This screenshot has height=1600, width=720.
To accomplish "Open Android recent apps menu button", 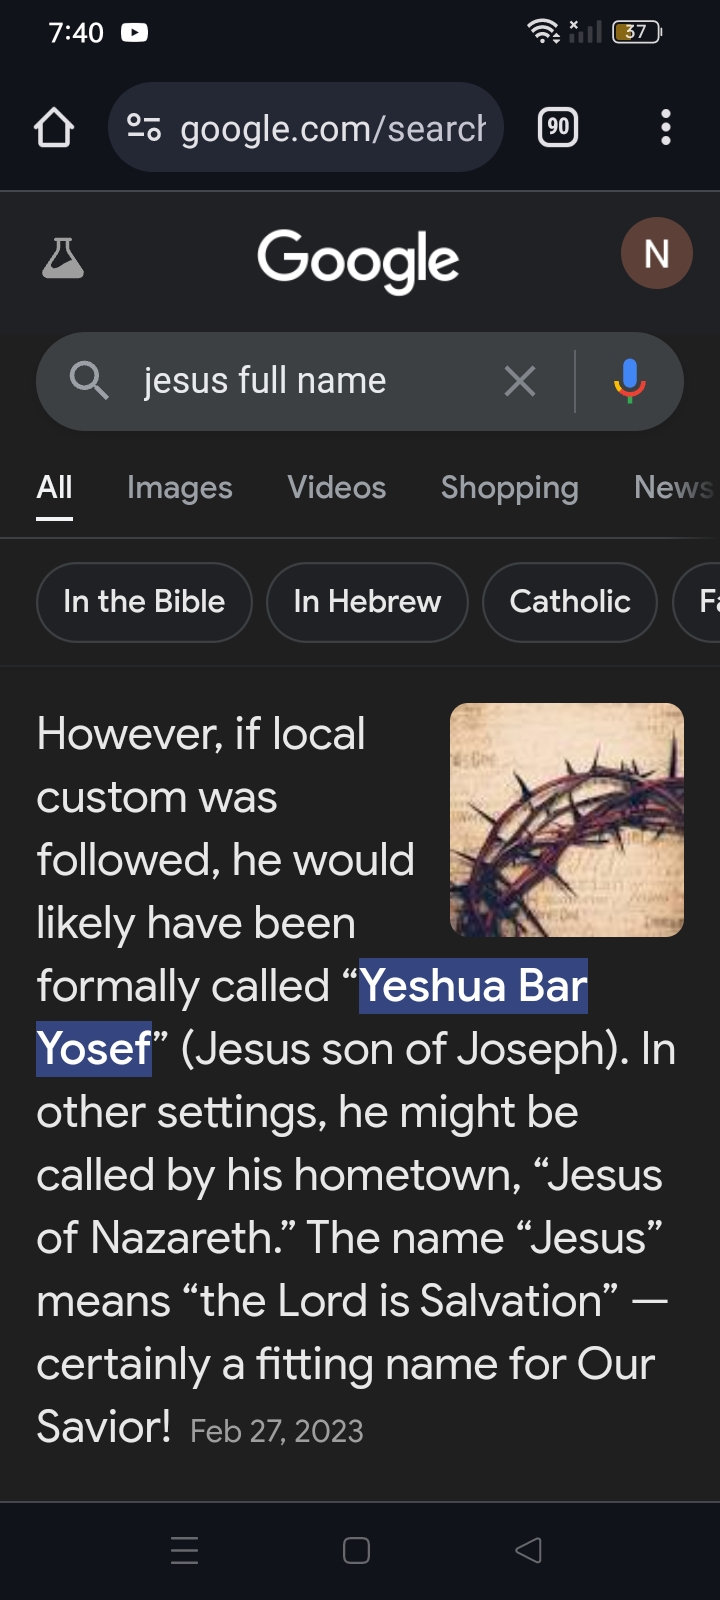I will (x=185, y=1550).
